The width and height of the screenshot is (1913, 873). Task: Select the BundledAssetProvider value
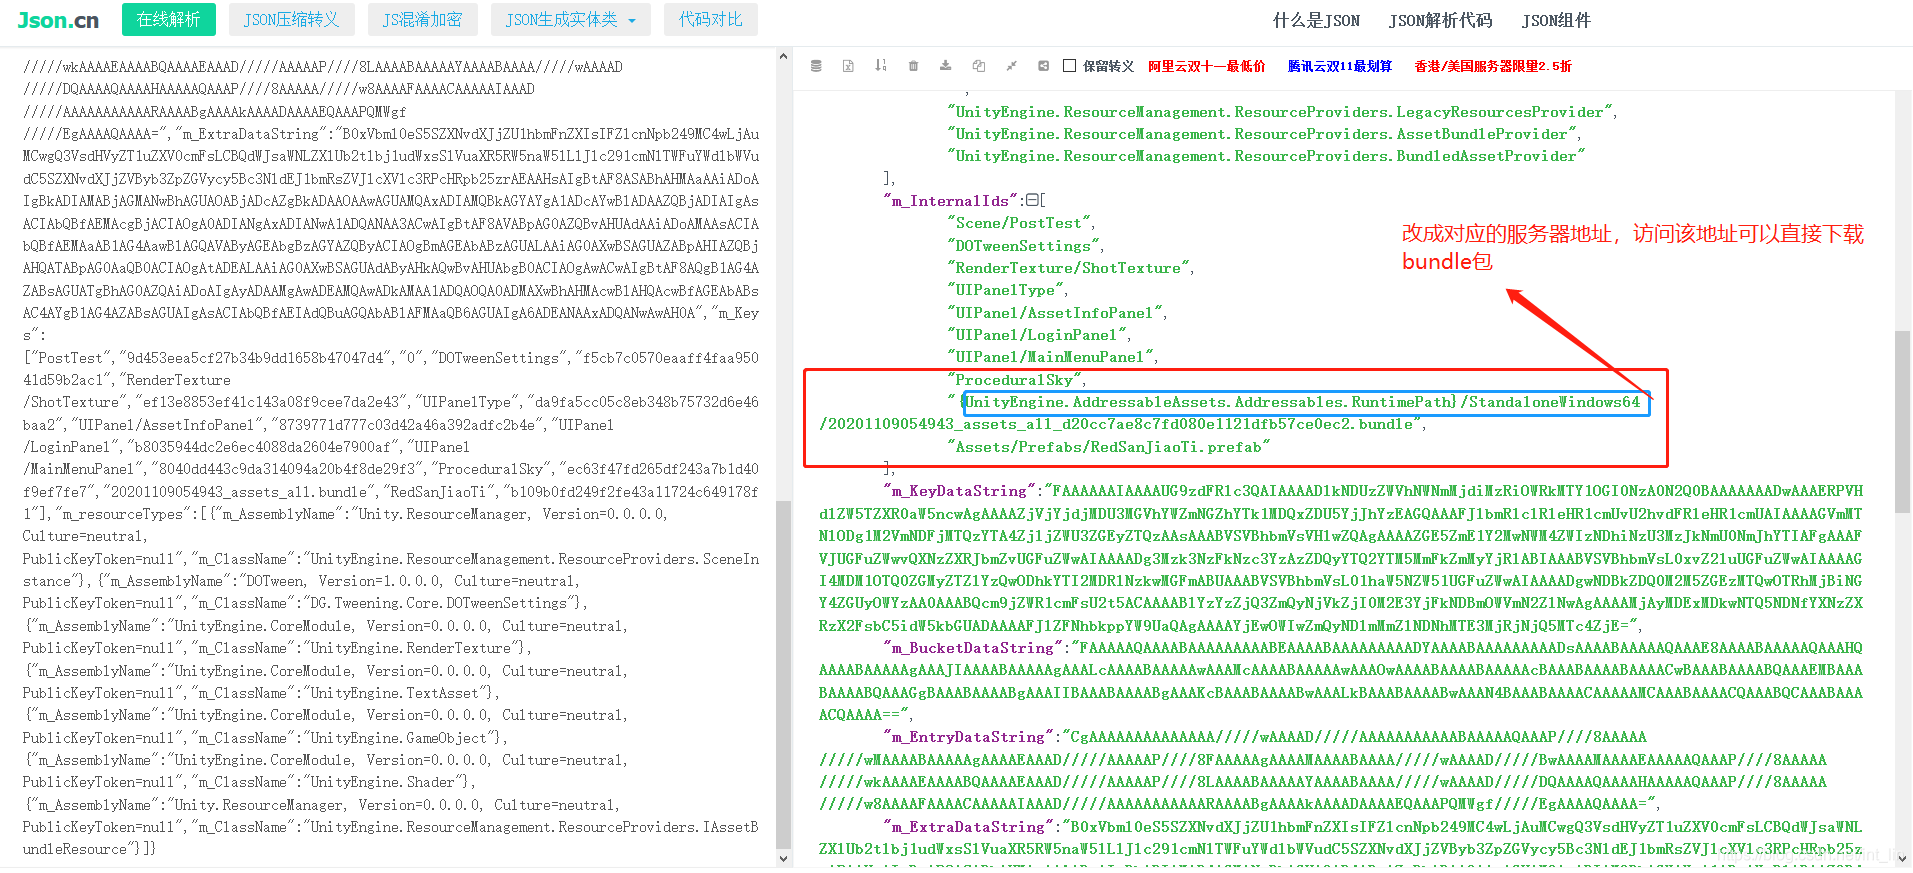point(1266,156)
